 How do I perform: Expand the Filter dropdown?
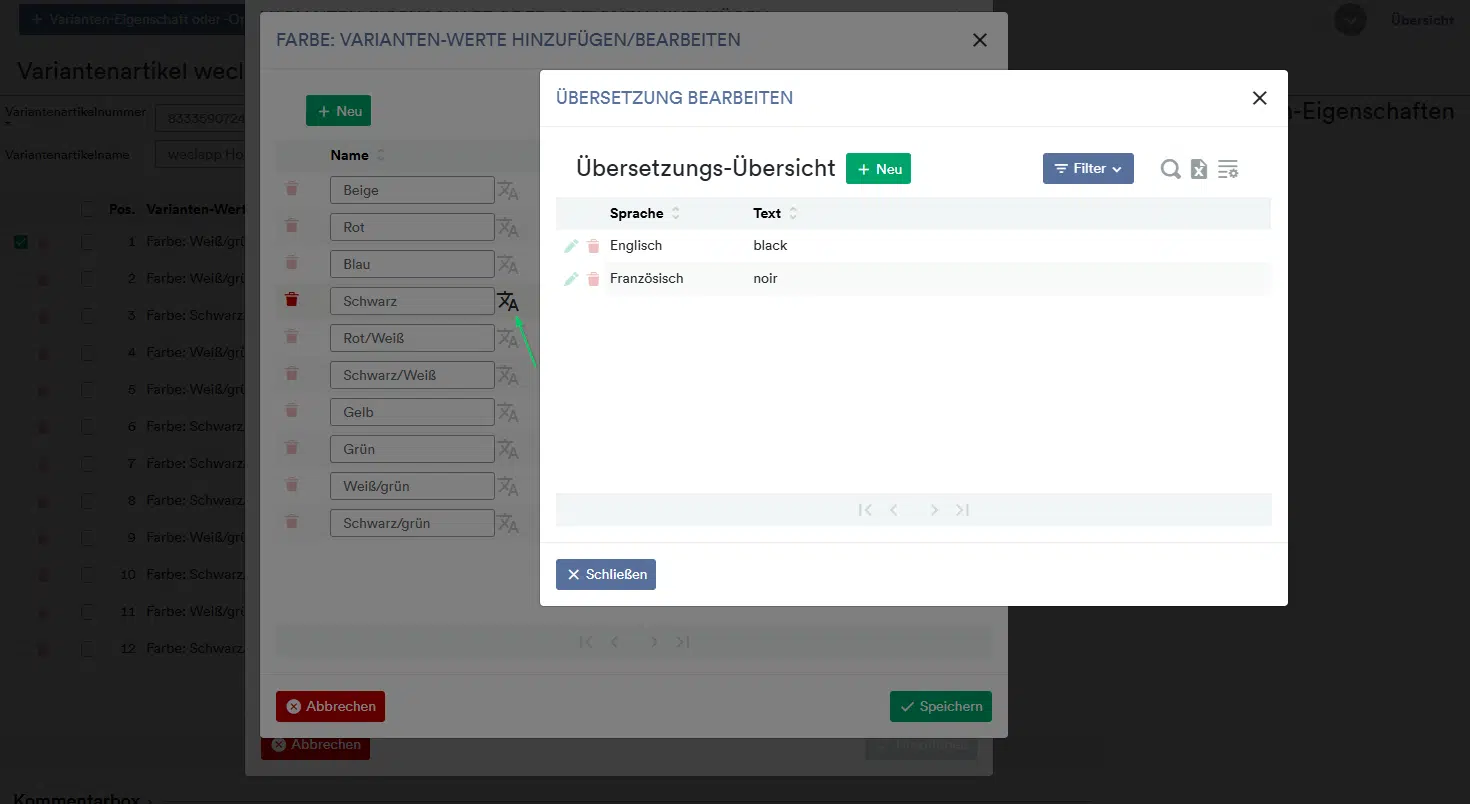pos(1088,169)
